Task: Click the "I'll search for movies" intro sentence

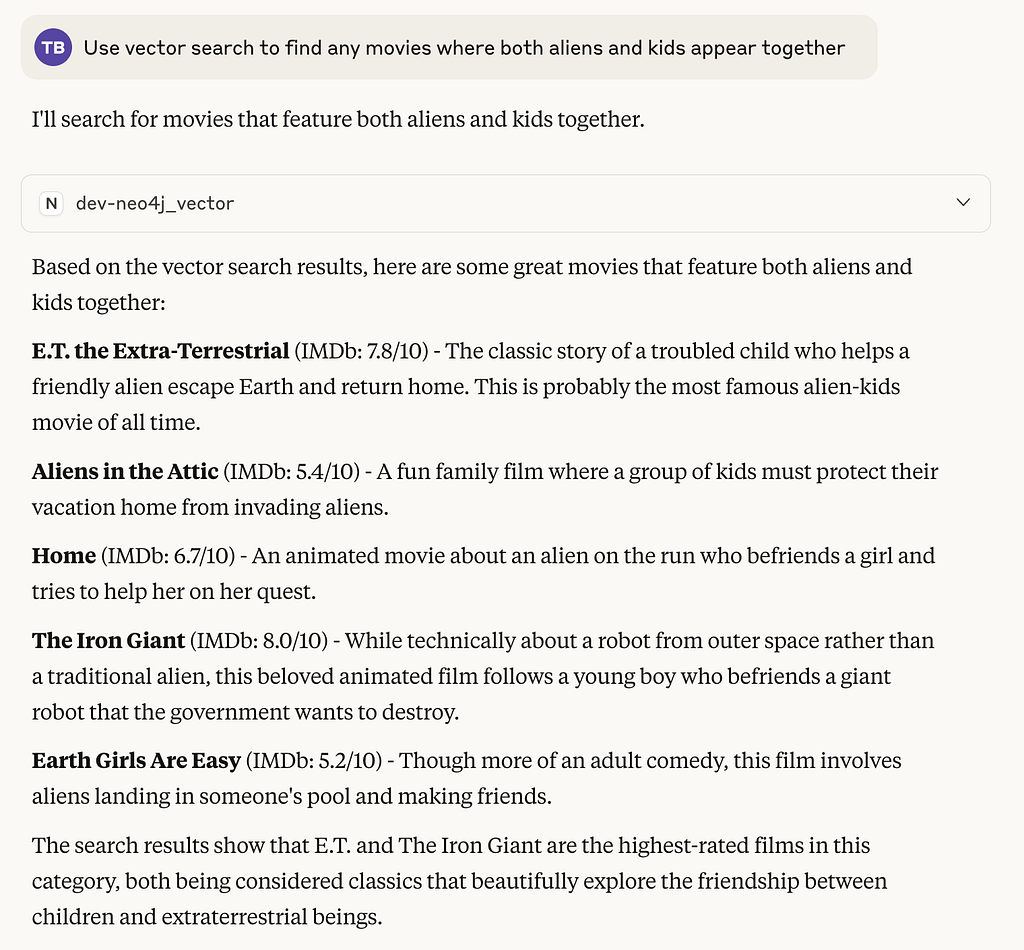Action: pyautogui.click(x=338, y=119)
